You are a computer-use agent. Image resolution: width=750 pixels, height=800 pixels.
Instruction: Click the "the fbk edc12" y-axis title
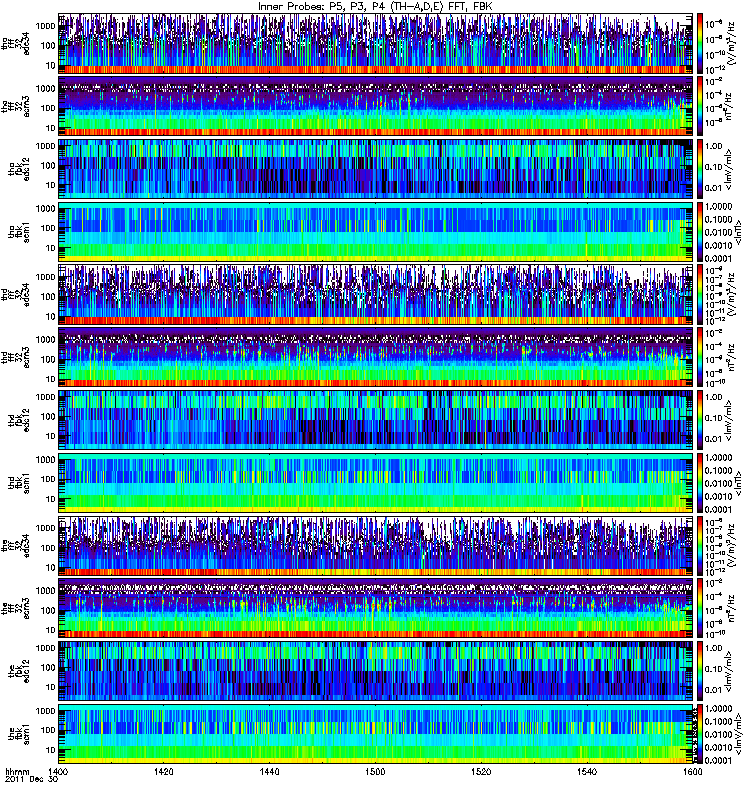pyautogui.click(x=19, y=671)
